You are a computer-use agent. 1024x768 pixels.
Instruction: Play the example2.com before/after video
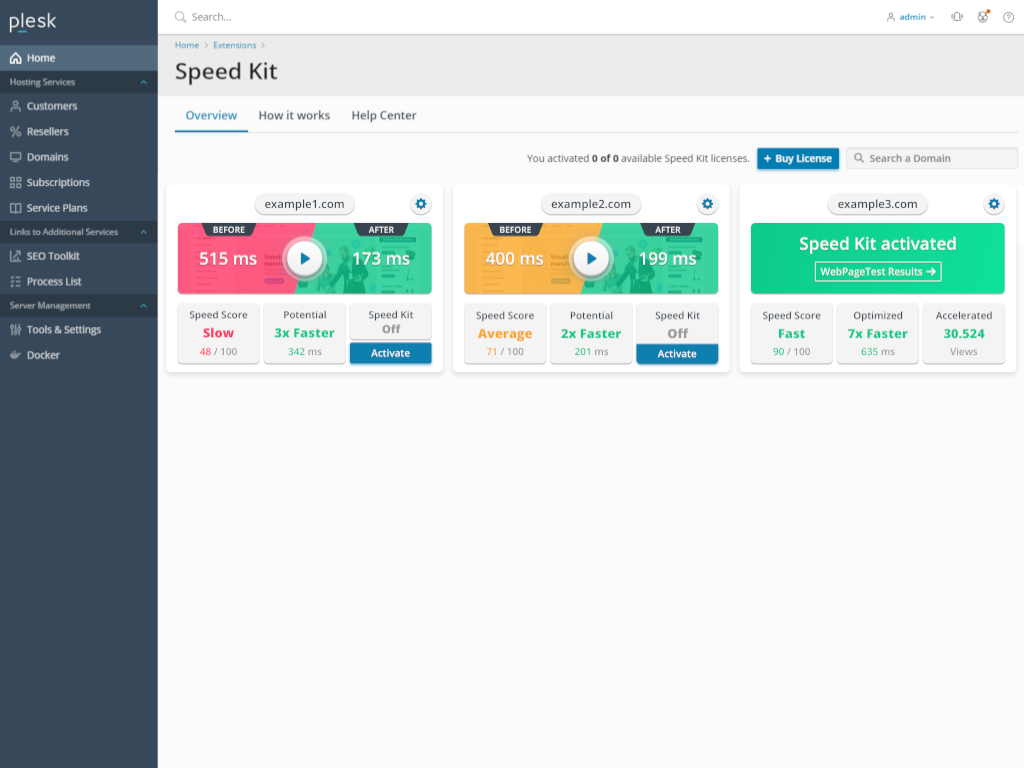point(591,259)
